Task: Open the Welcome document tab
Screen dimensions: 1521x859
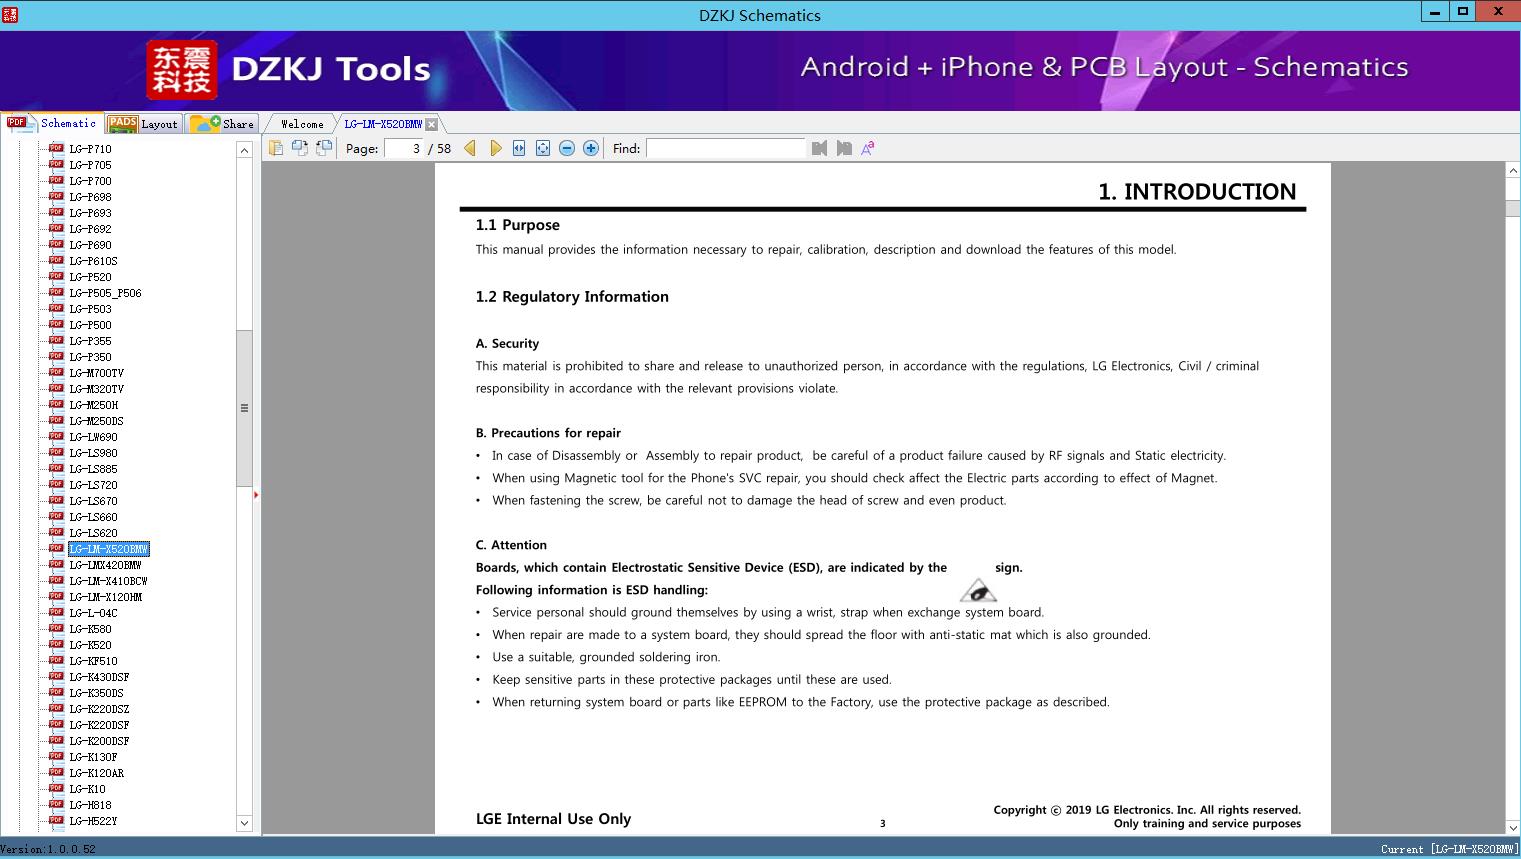Action: point(302,124)
